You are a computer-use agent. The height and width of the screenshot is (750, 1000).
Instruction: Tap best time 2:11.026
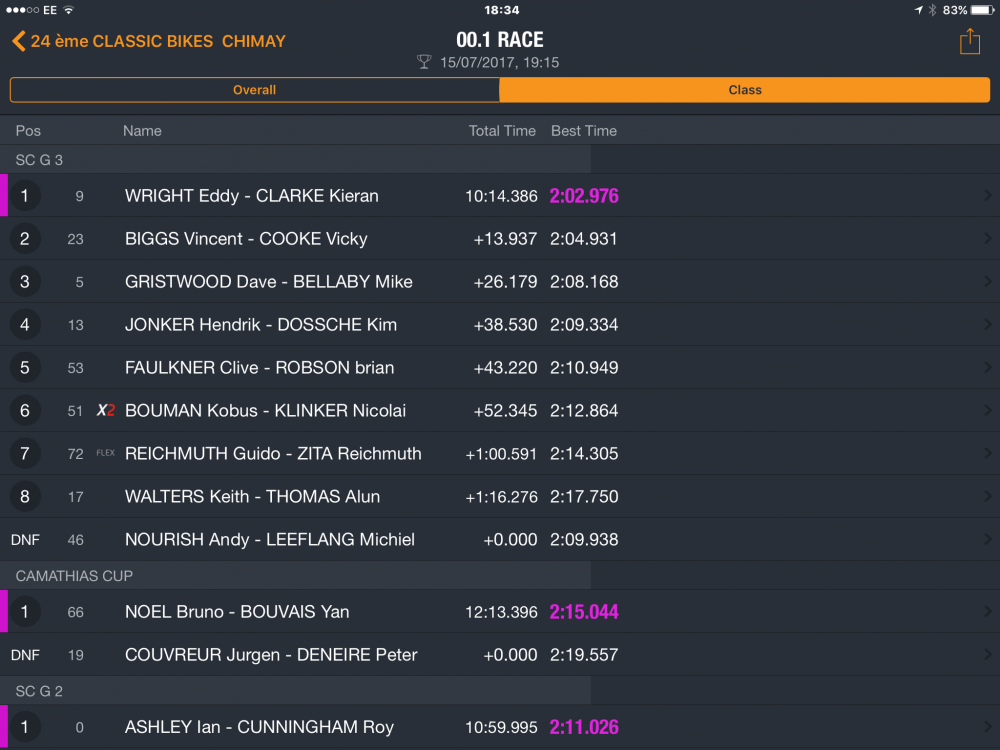tap(584, 727)
